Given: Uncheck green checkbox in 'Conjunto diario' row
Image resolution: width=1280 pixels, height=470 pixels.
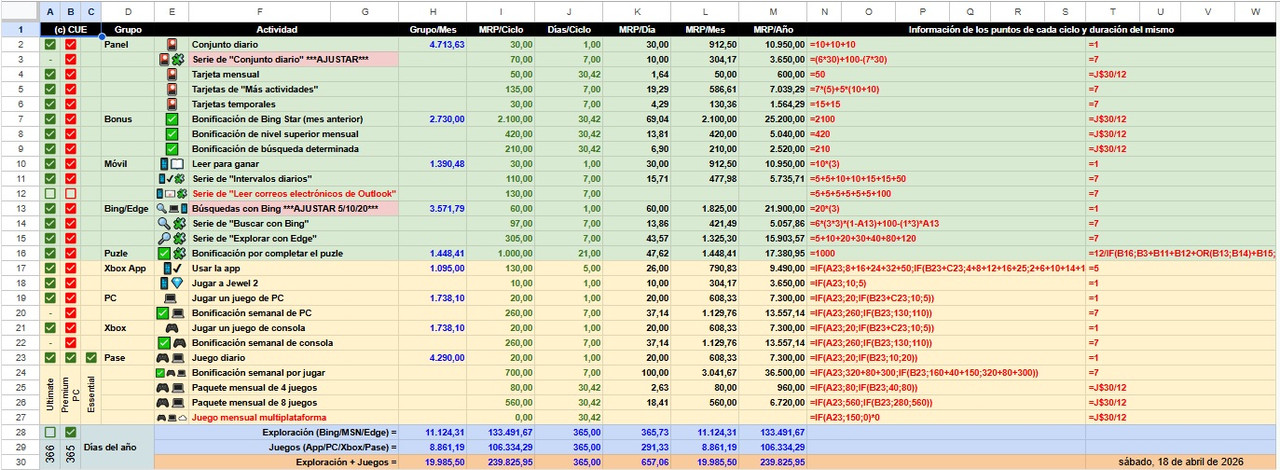Looking at the screenshot, I should [x=50, y=45].
